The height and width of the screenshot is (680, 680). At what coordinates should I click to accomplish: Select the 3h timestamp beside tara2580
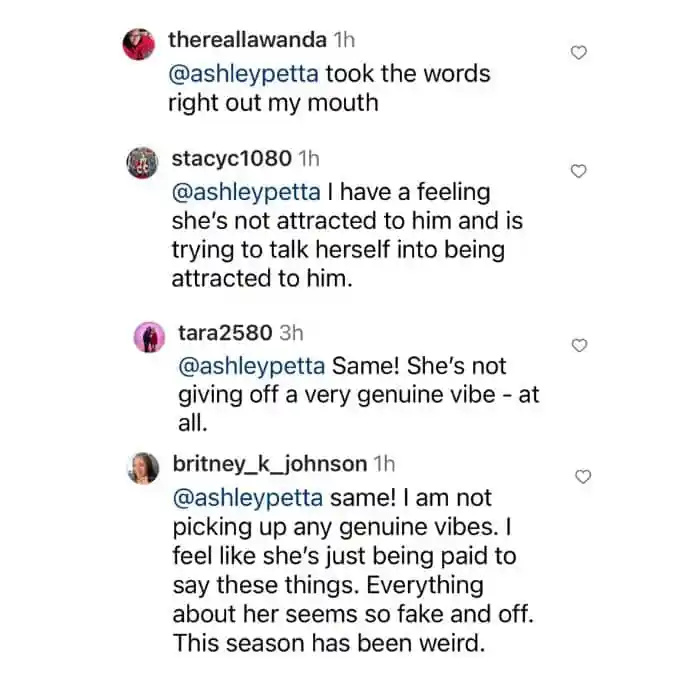[291, 333]
